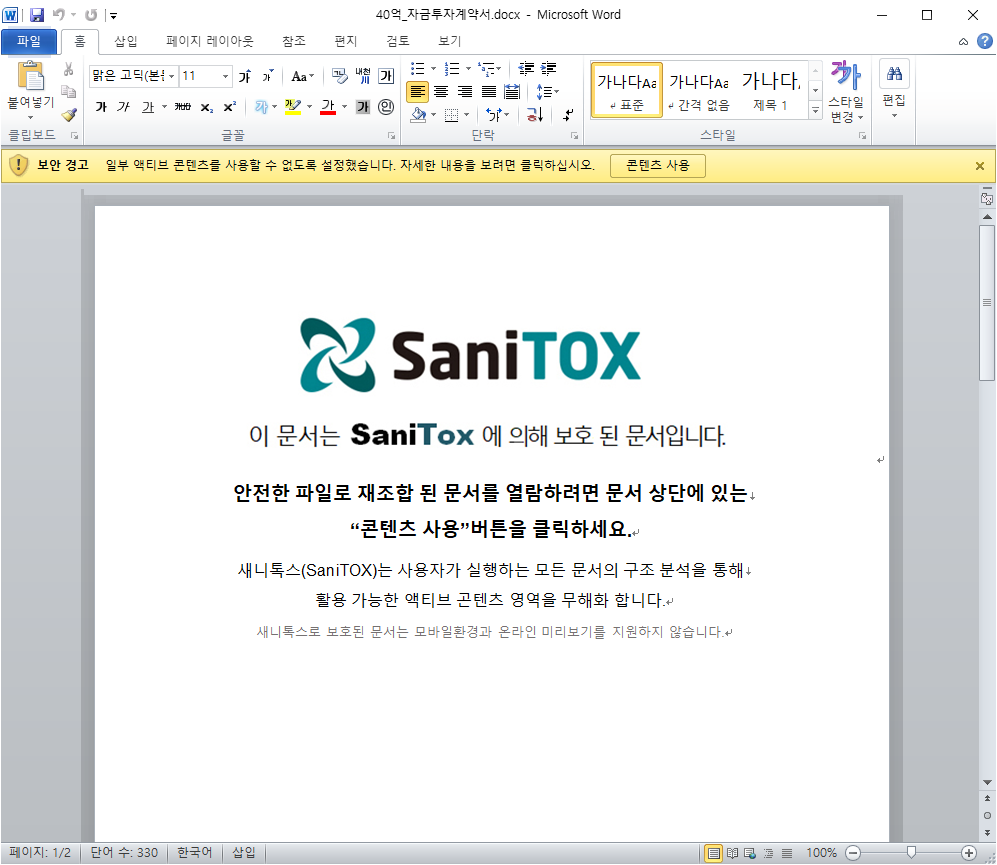Switch to the 검토 (Review) tab
Viewport: 997px width, 865px height.
398,41
